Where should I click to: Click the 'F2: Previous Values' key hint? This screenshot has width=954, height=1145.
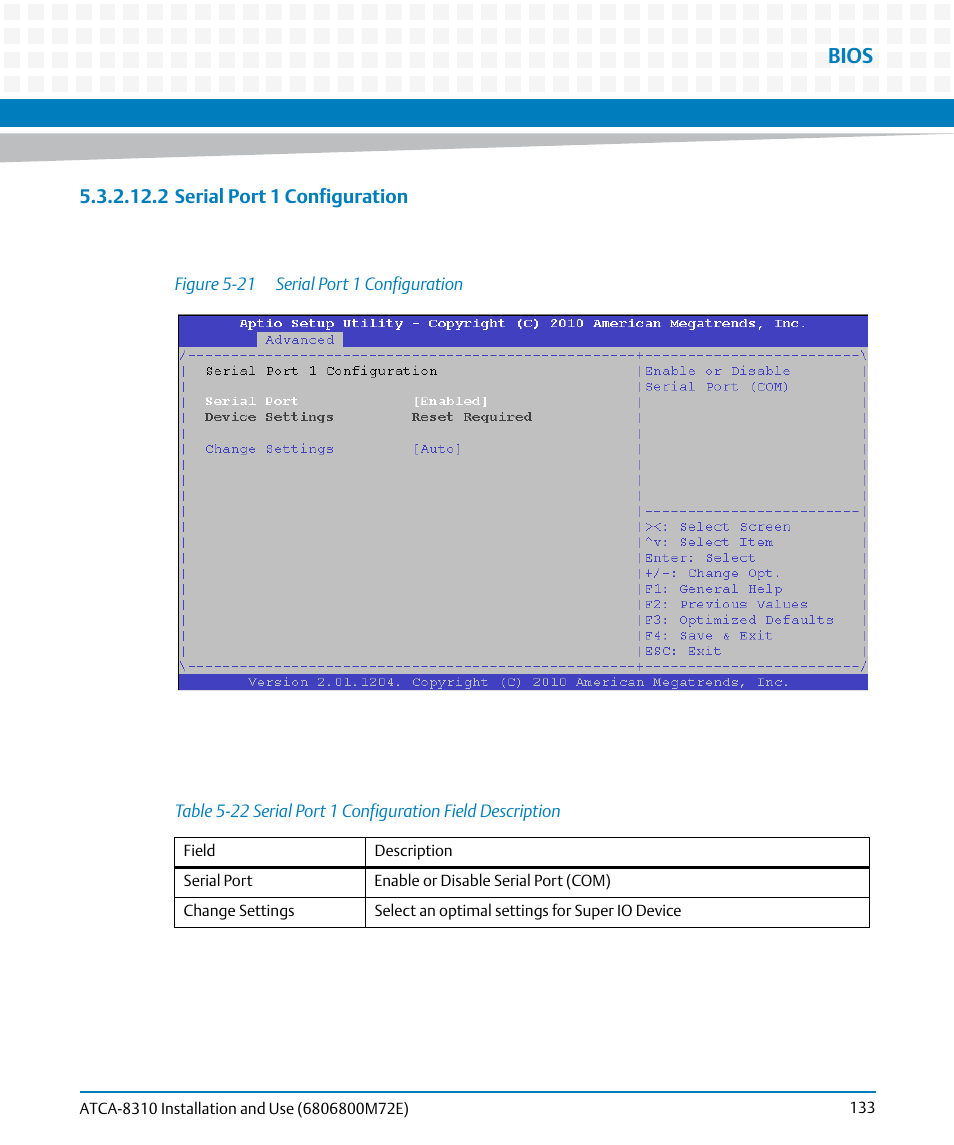coord(726,604)
